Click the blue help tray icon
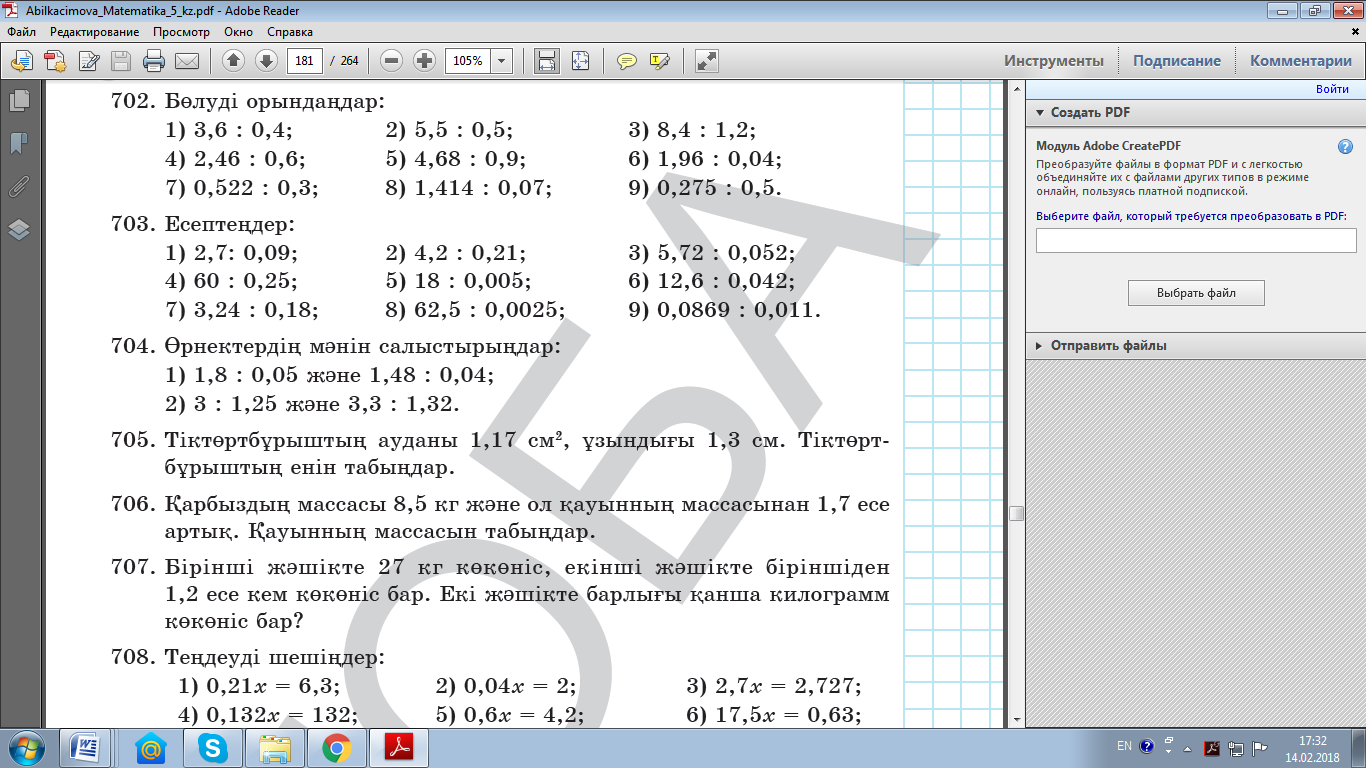The width and height of the screenshot is (1366, 768). (1146, 746)
